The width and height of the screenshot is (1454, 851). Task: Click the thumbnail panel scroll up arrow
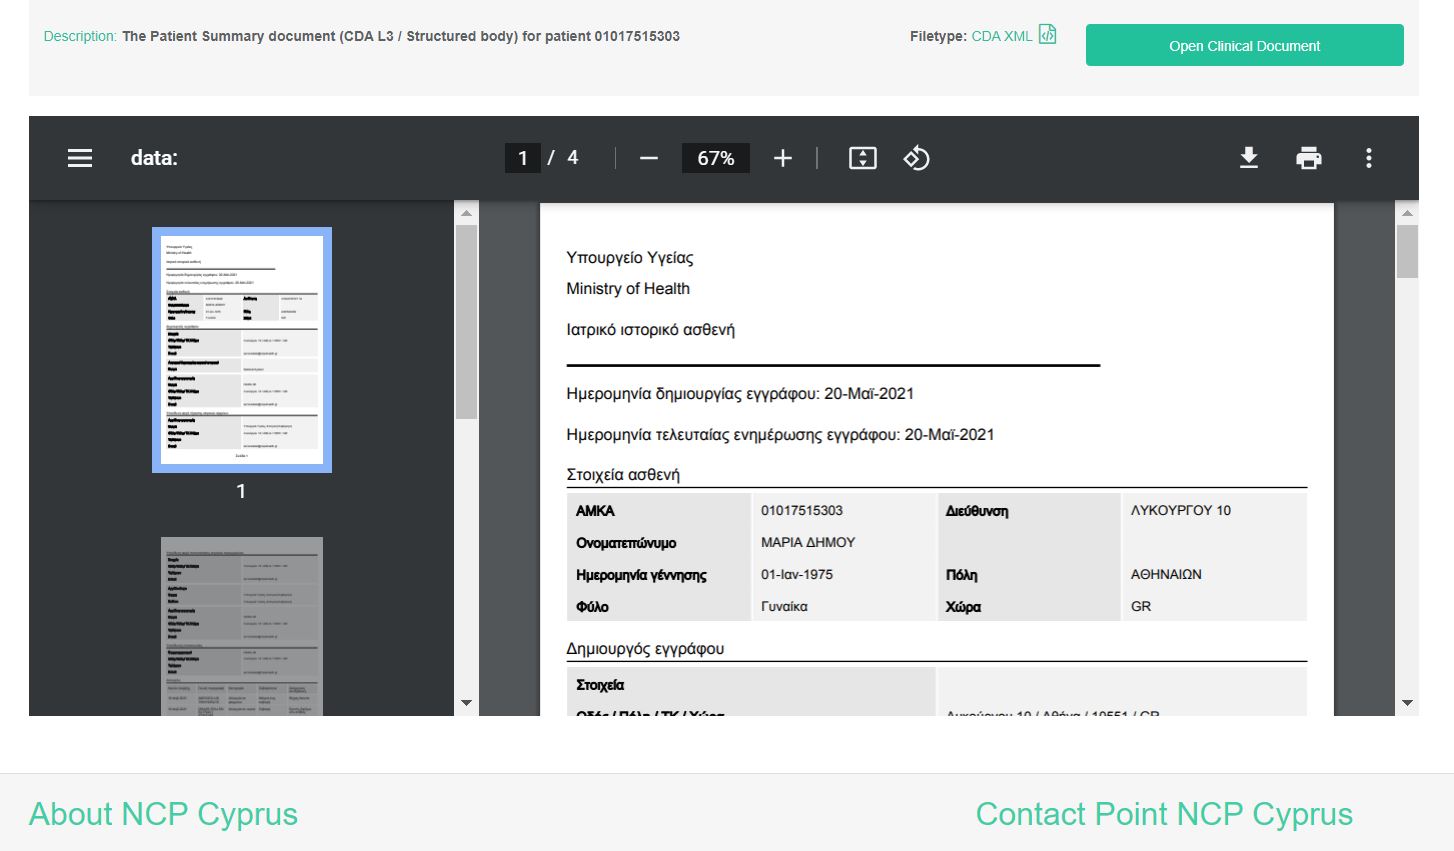point(466,212)
